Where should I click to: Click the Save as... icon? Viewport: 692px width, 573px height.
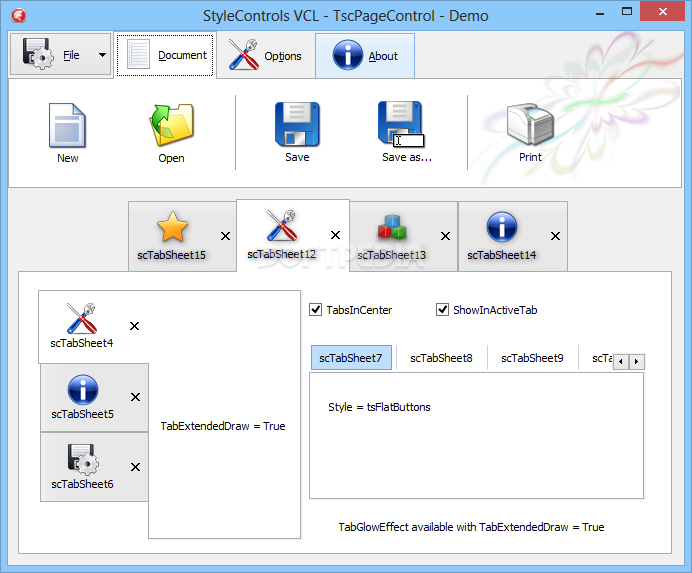click(x=401, y=124)
